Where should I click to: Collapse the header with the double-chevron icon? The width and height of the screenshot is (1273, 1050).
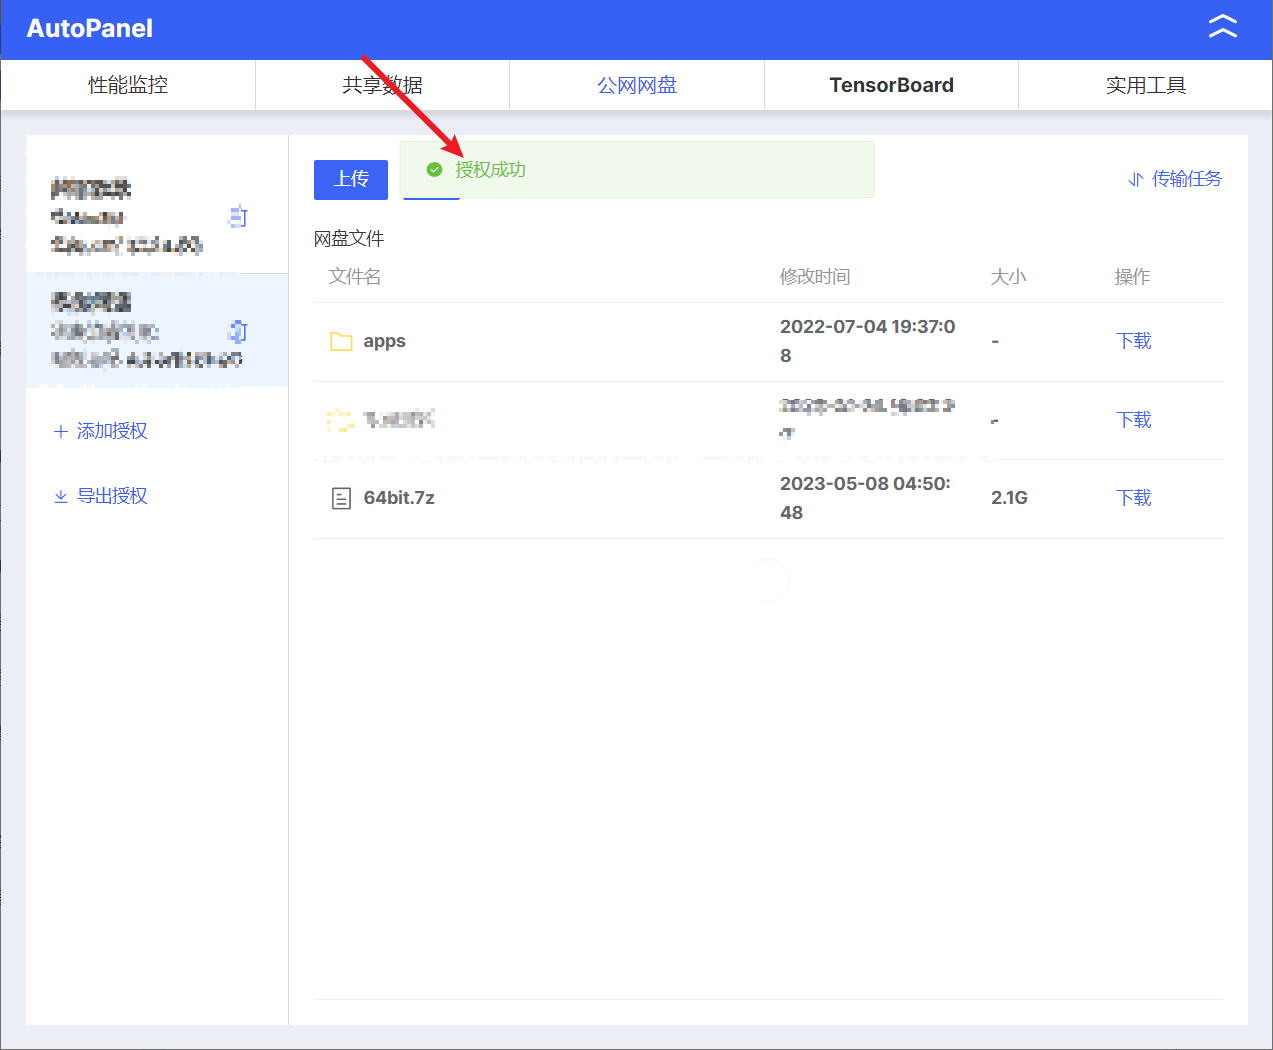tap(1222, 28)
